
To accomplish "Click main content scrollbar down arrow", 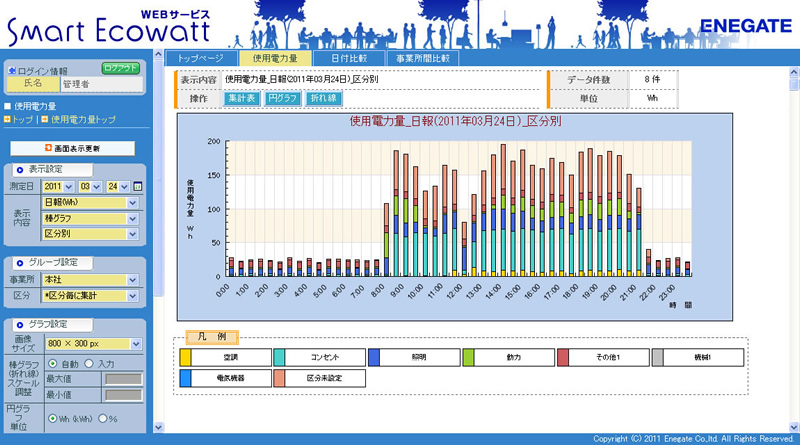I will (x=794, y=427).
